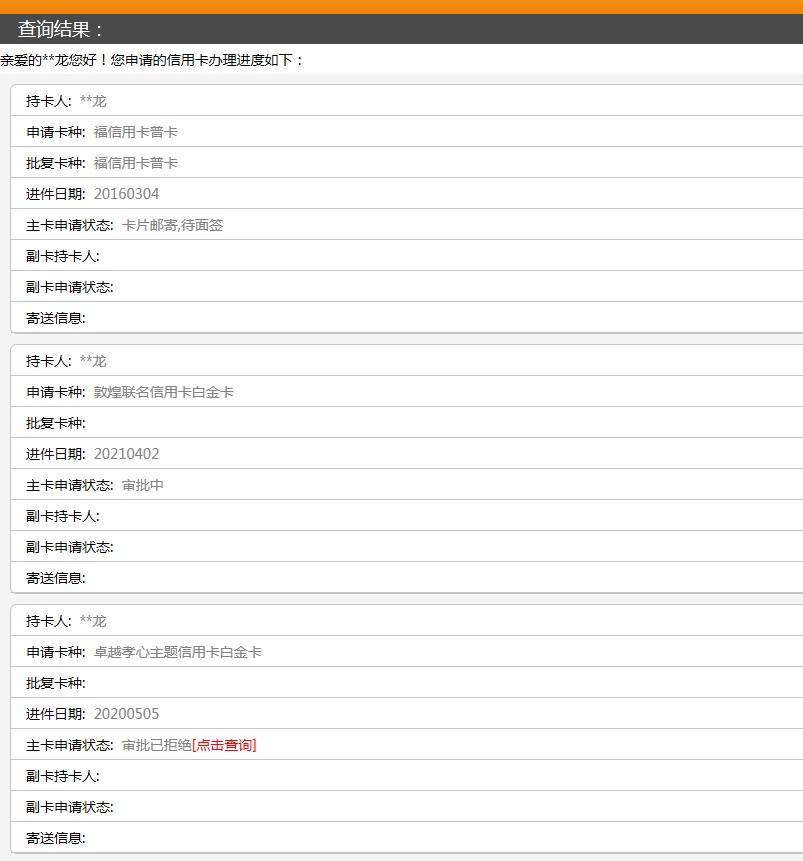This screenshot has height=861, width=803.
Task: Click the status text 审批中
Action: click(x=143, y=485)
